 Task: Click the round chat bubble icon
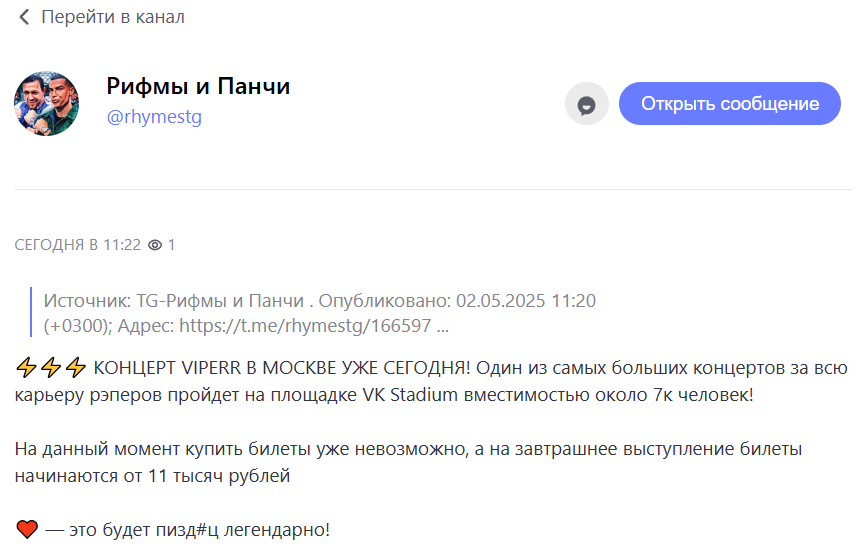coord(587,104)
